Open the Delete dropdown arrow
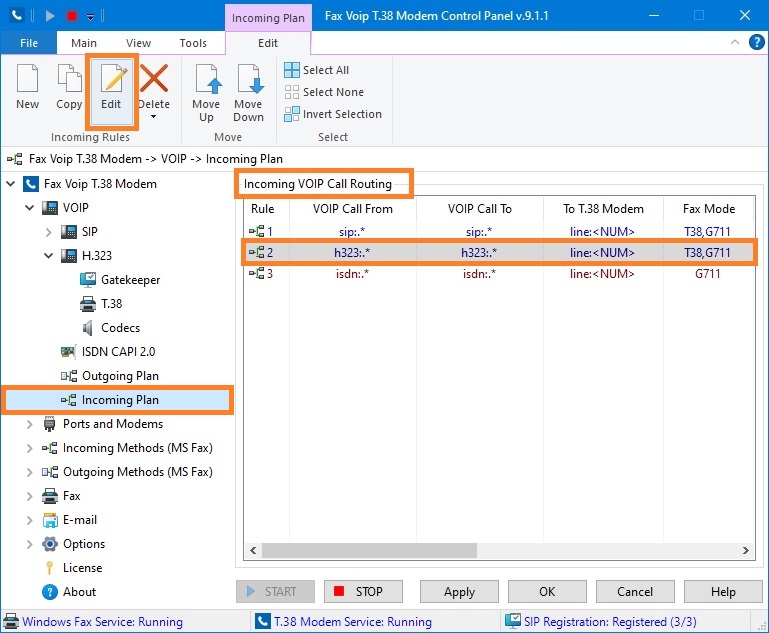 [154, 117]
